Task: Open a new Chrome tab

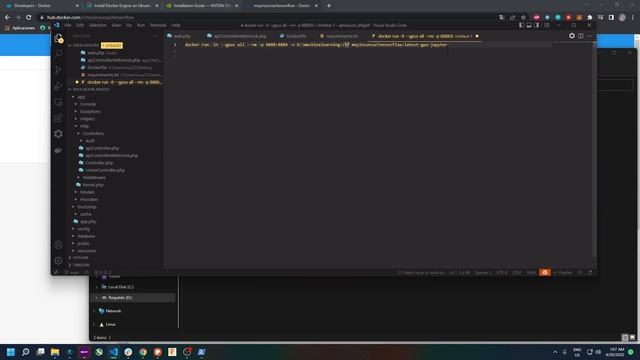Action: tap(329, 6)
